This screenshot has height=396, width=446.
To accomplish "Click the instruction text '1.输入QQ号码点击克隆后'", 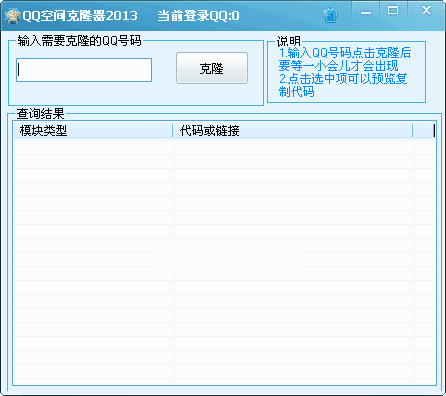I will 345,53.
